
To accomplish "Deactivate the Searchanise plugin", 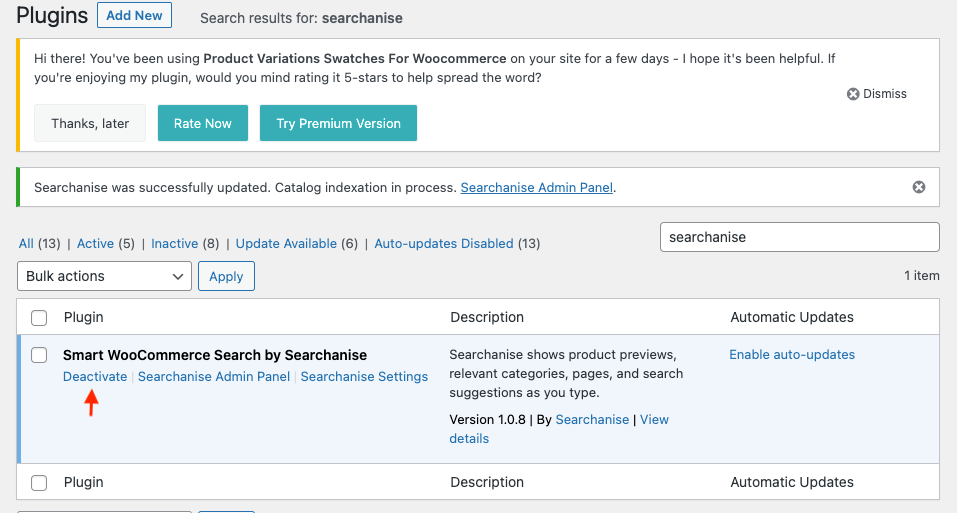I will coord(95,376).
